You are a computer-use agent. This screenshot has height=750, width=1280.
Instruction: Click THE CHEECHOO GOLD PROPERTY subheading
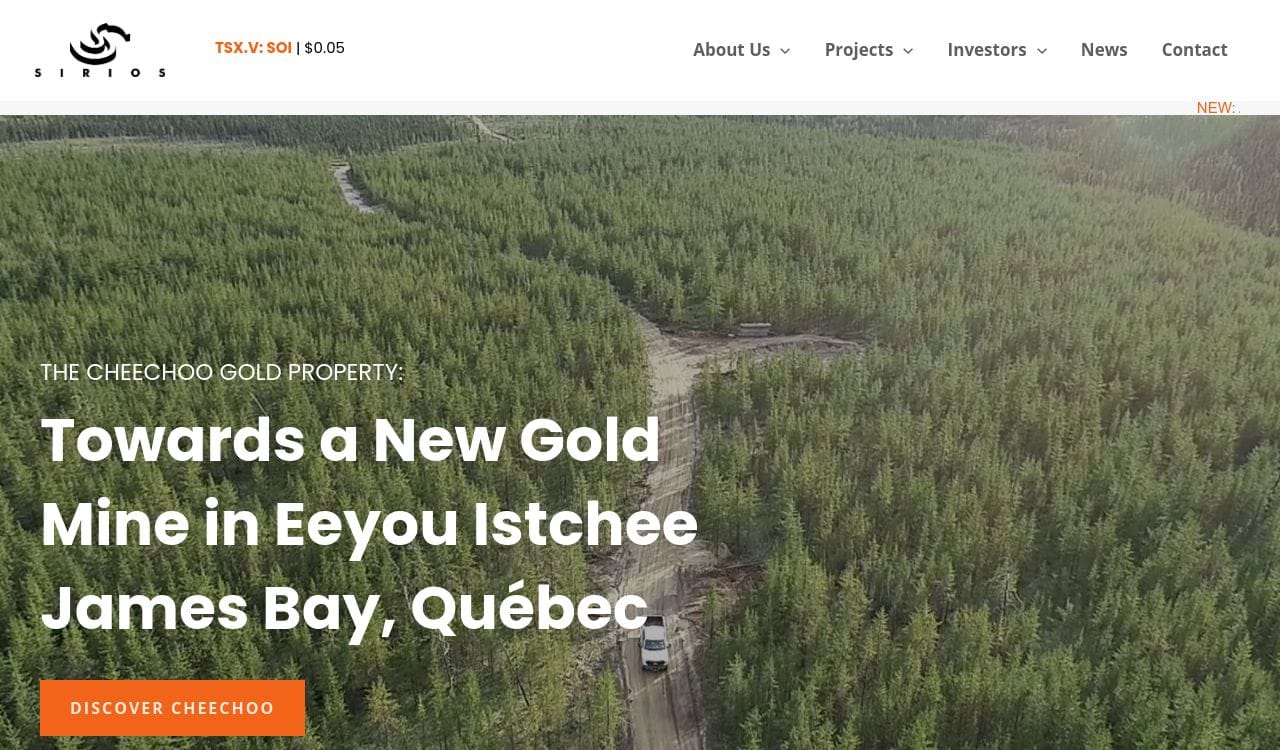222,372
